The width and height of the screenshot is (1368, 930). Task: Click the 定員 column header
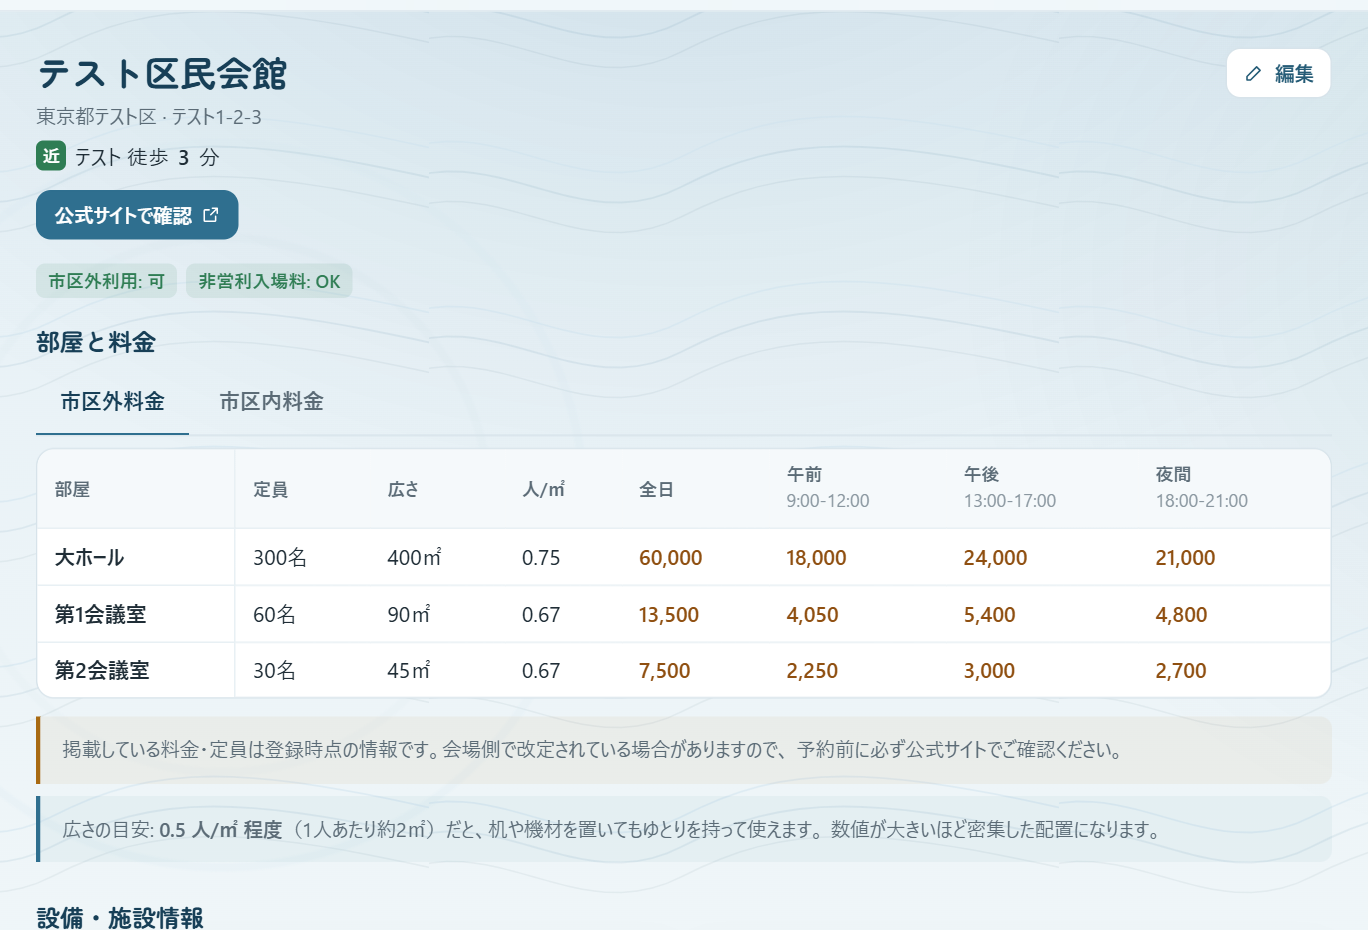270,489
